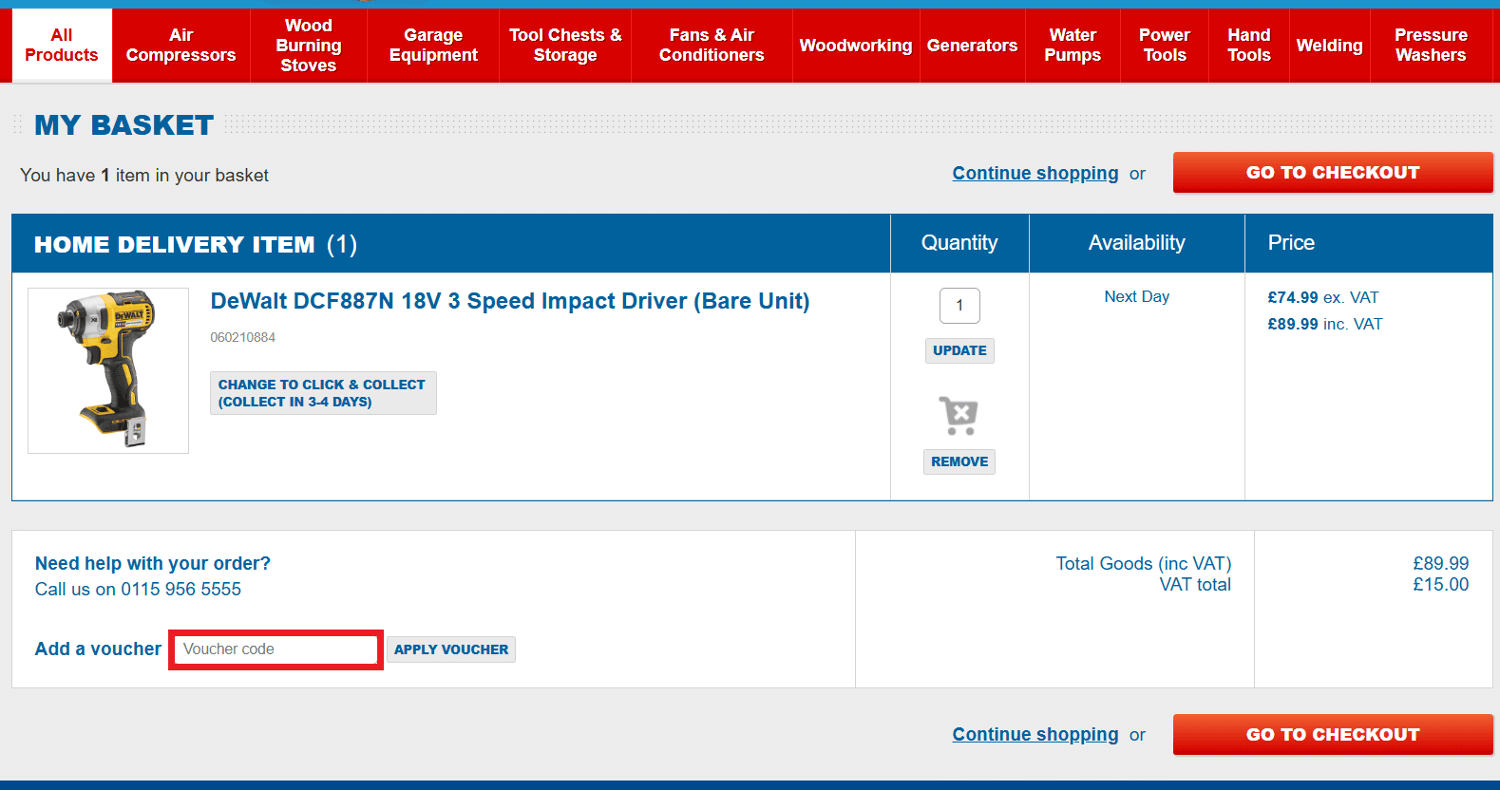Open the Wood Burning Stoves category

[308, 45]
